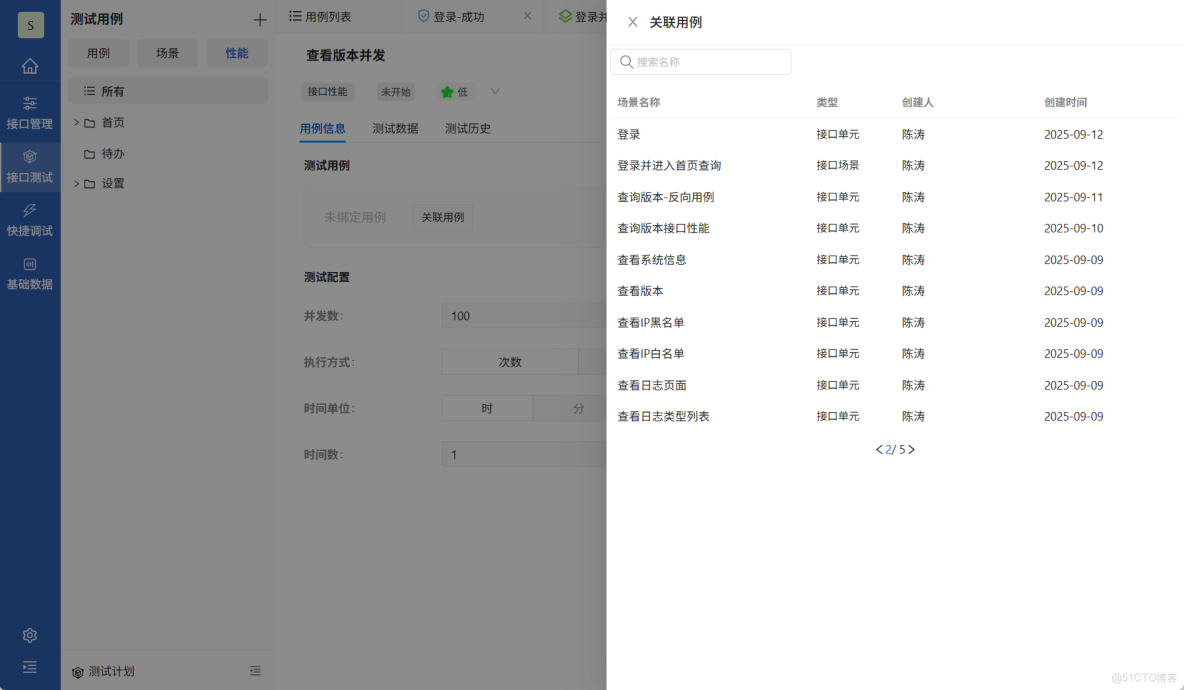Open the settings gear at sidebar bottom

(x=30, y=635)
